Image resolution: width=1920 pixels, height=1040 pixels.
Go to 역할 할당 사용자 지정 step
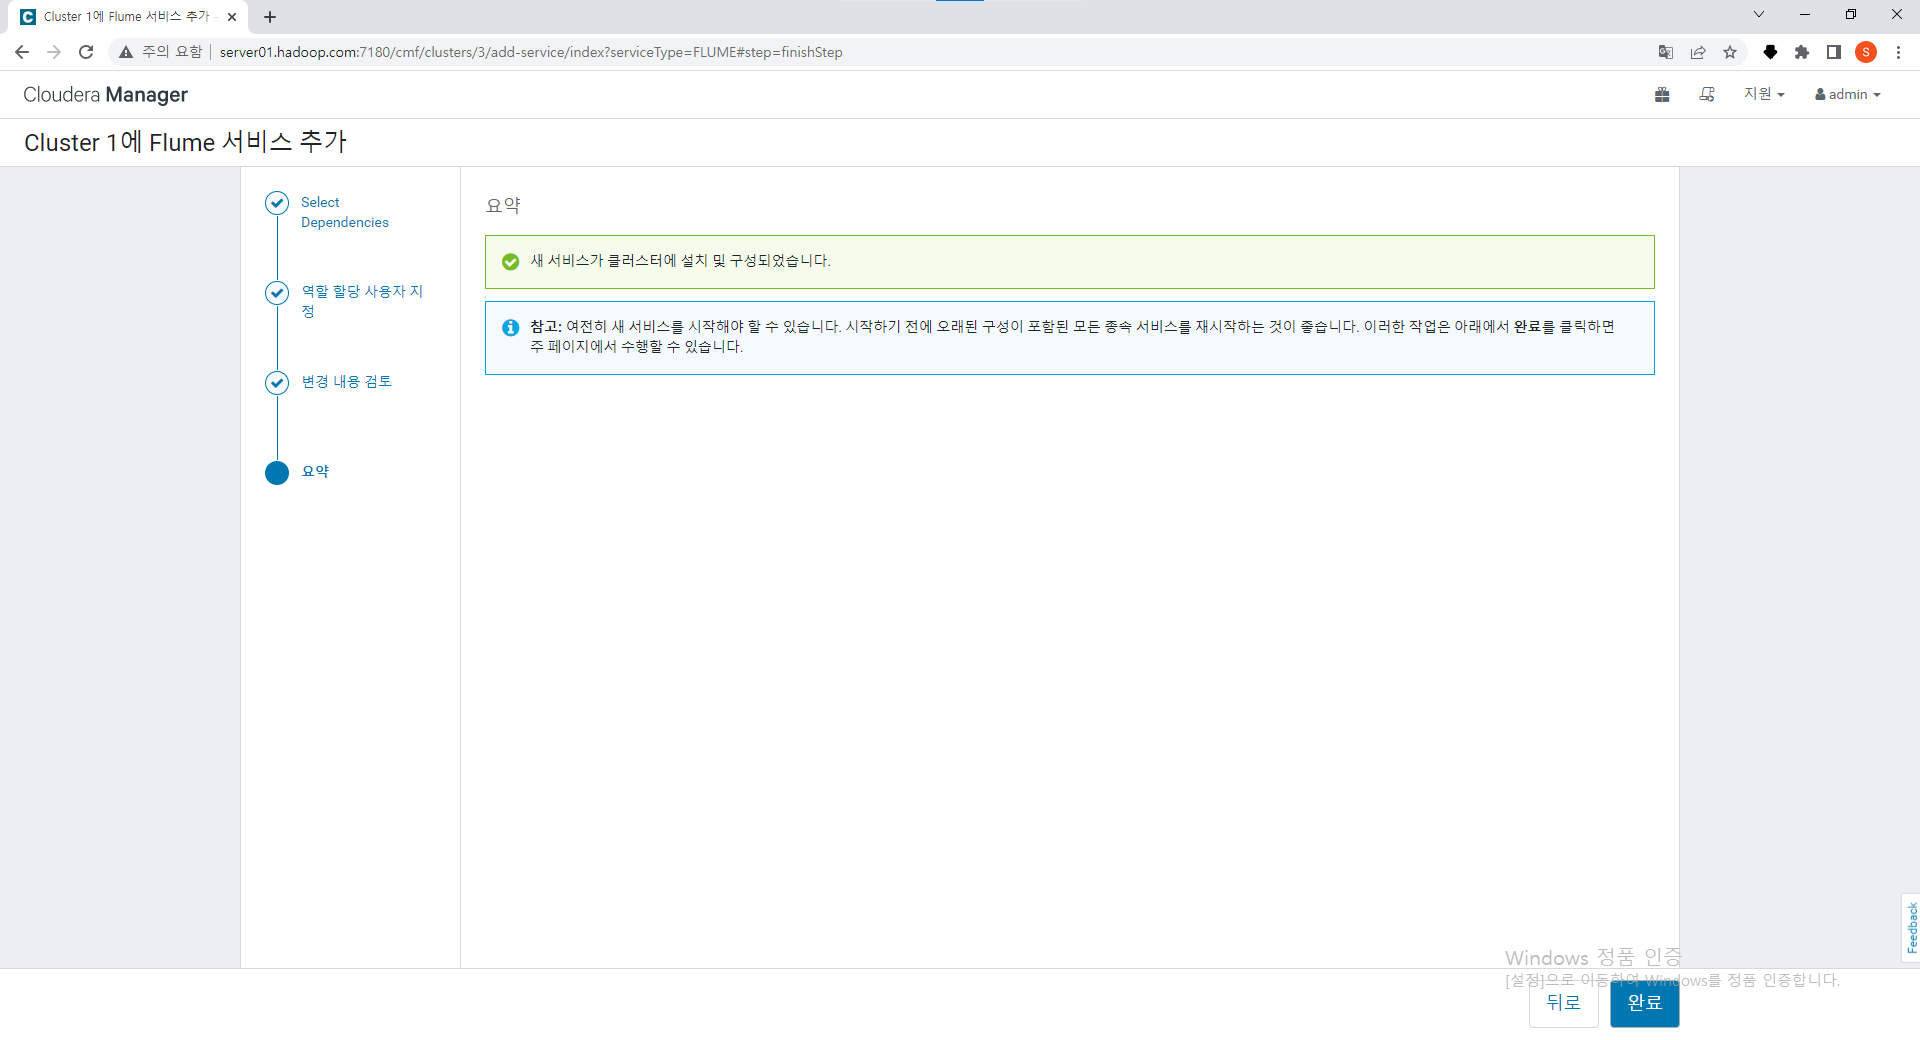pos(362,301)
